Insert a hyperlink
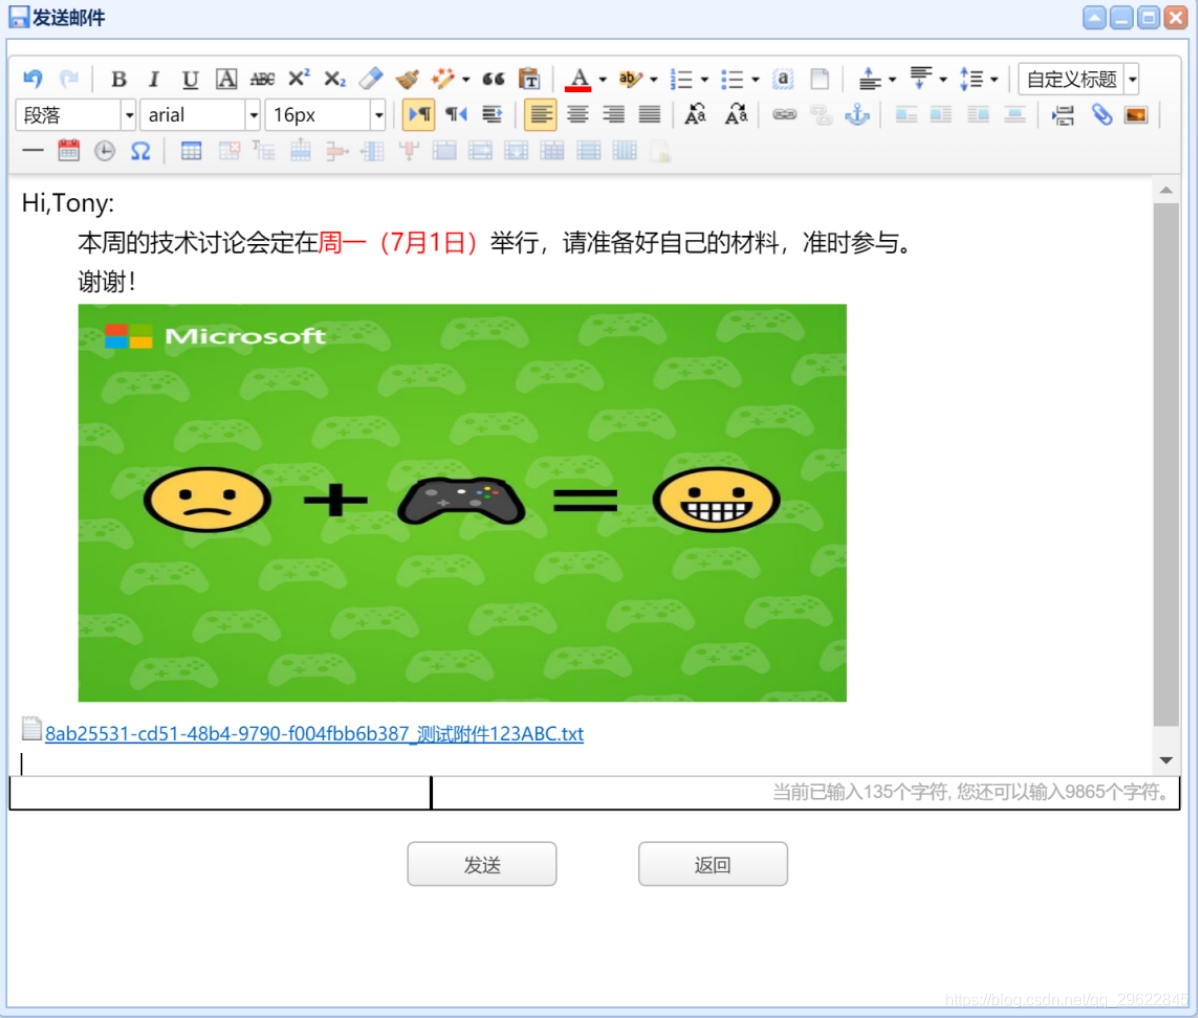 (x=784, y=115)
